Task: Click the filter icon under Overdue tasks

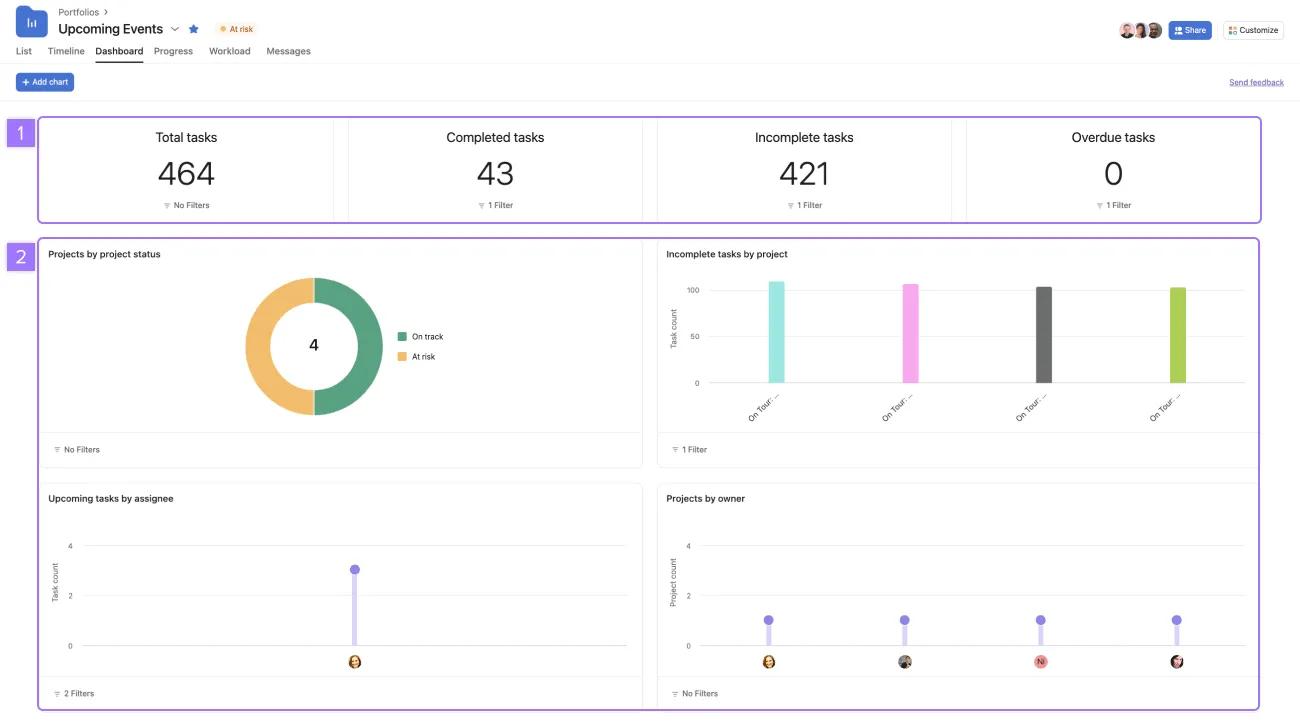Action: [x=1113, y=205]
